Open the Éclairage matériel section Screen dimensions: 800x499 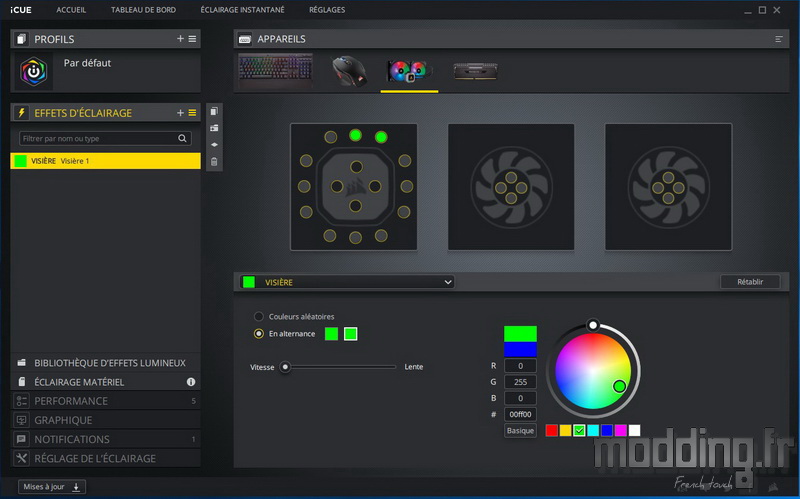click(106, 382)
